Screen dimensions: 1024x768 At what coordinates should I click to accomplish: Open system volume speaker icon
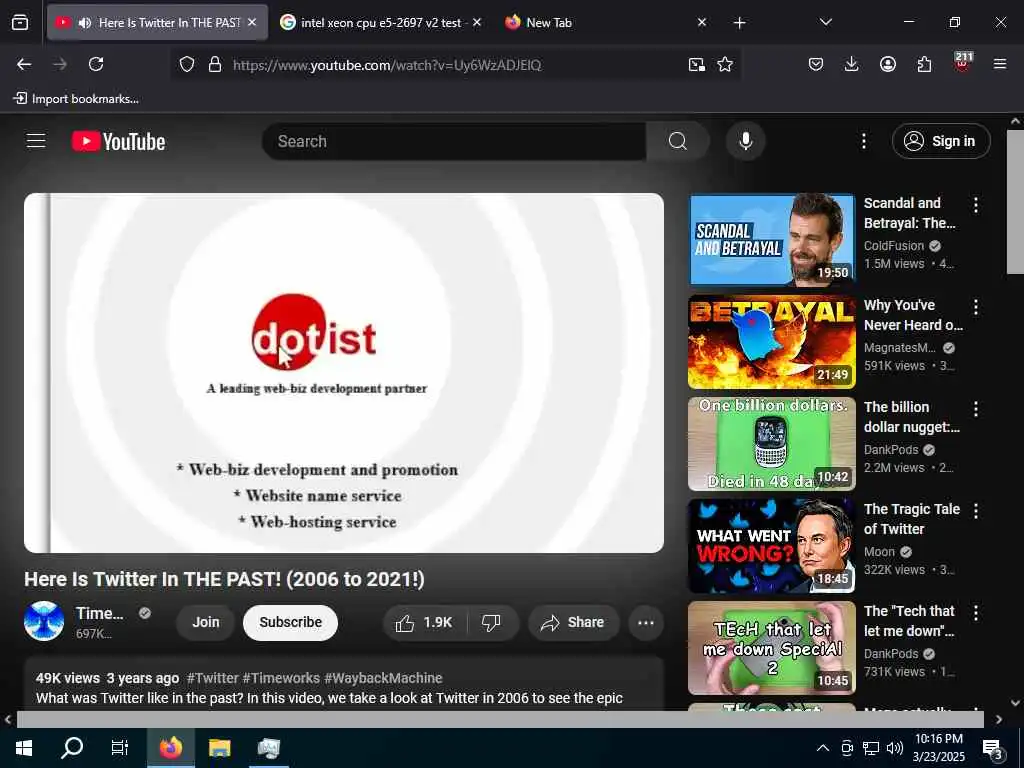pyautogui.click(x=895, y=748)
